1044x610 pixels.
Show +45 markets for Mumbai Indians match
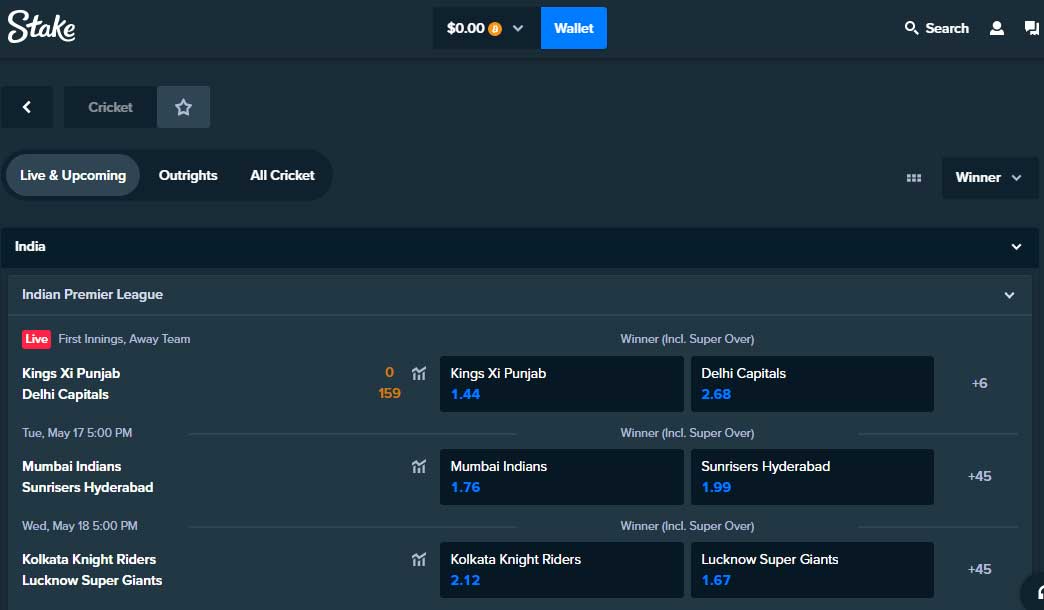click(x=979, y=476)
